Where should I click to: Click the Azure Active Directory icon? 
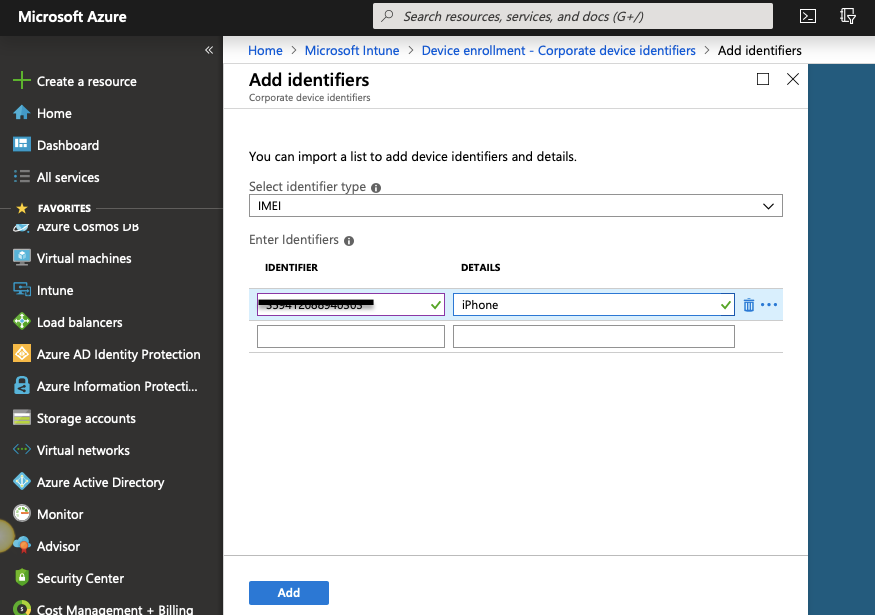[x=22, y=481]
